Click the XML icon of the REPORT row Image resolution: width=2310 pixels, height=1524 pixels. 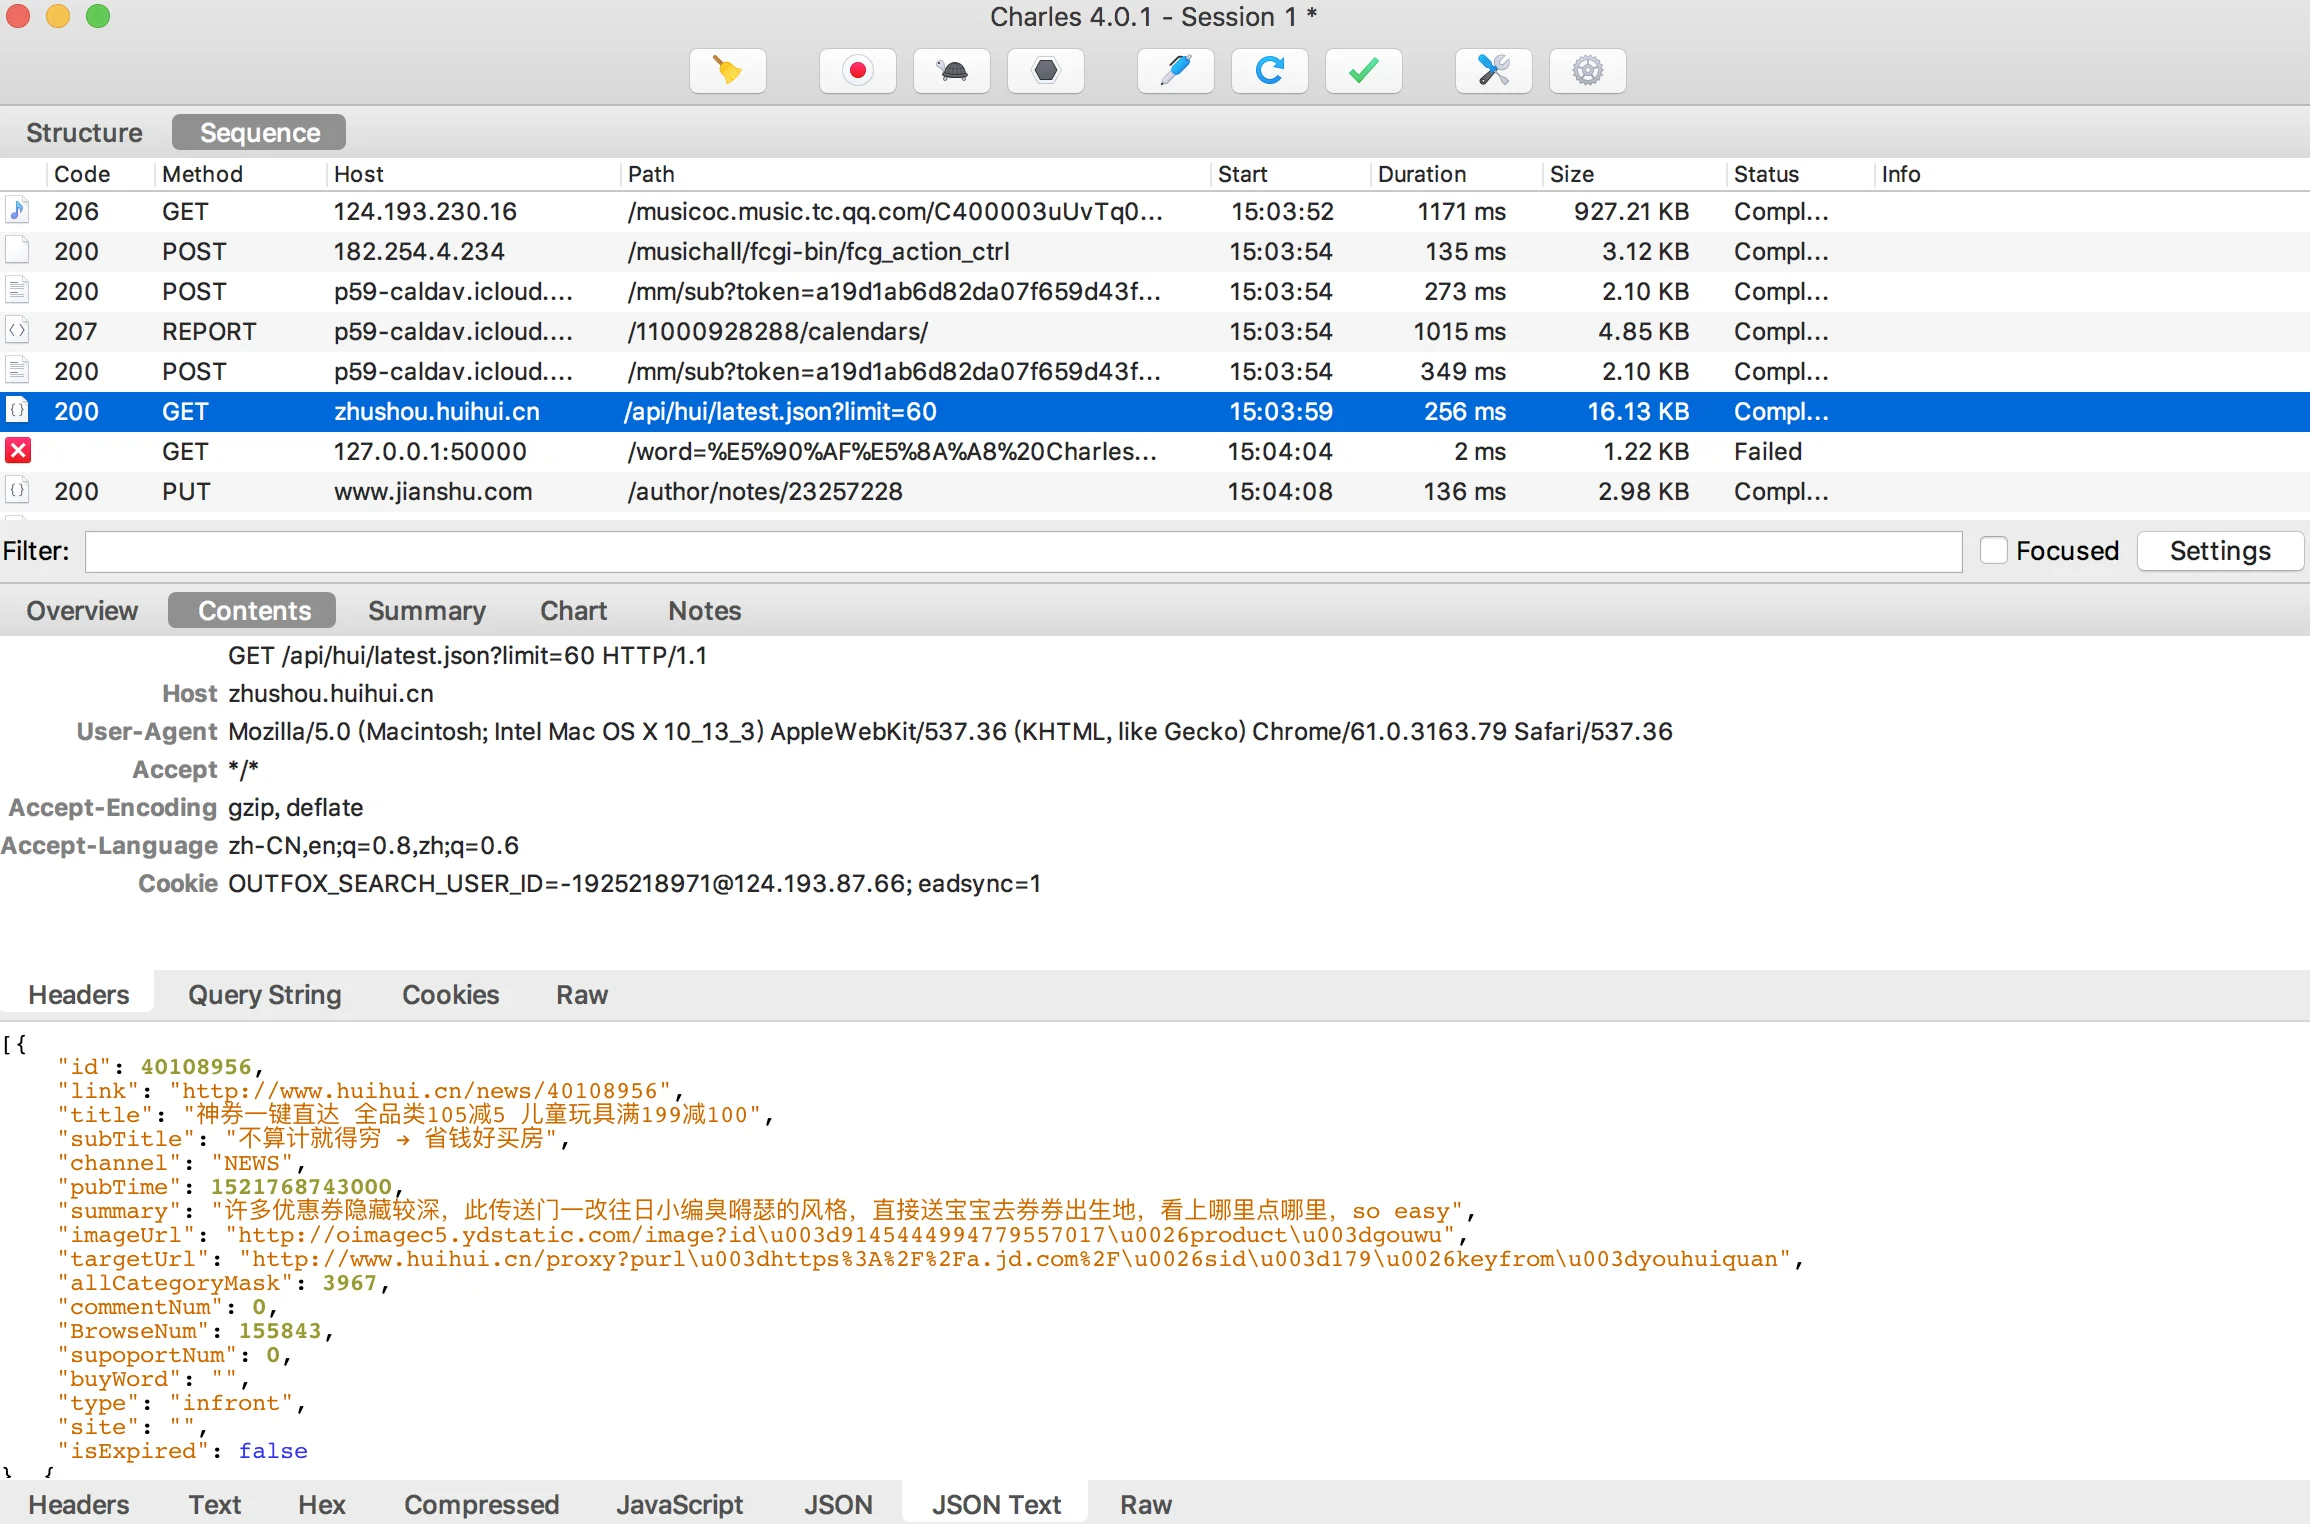[17, 331]
